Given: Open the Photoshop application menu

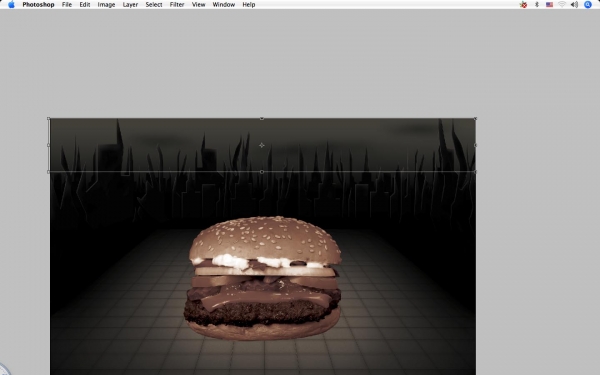Looking at the screenshot, I should pyautogui.click(x=38, y=5).
